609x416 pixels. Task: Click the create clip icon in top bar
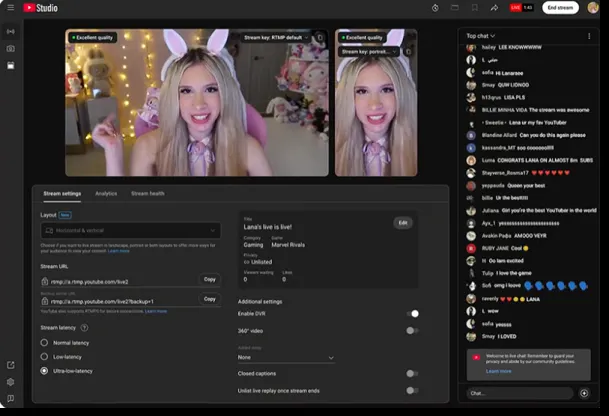tap(455, 8)
